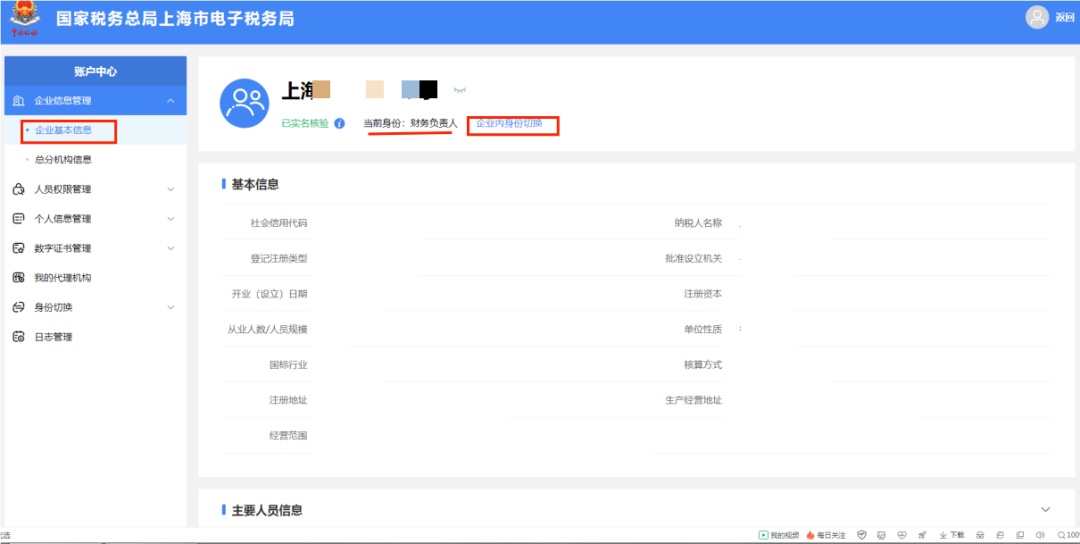Click the 返回 button in the header
Image resolution: width=1080 pixels, height=544 pixels.
coord(1064,18)
